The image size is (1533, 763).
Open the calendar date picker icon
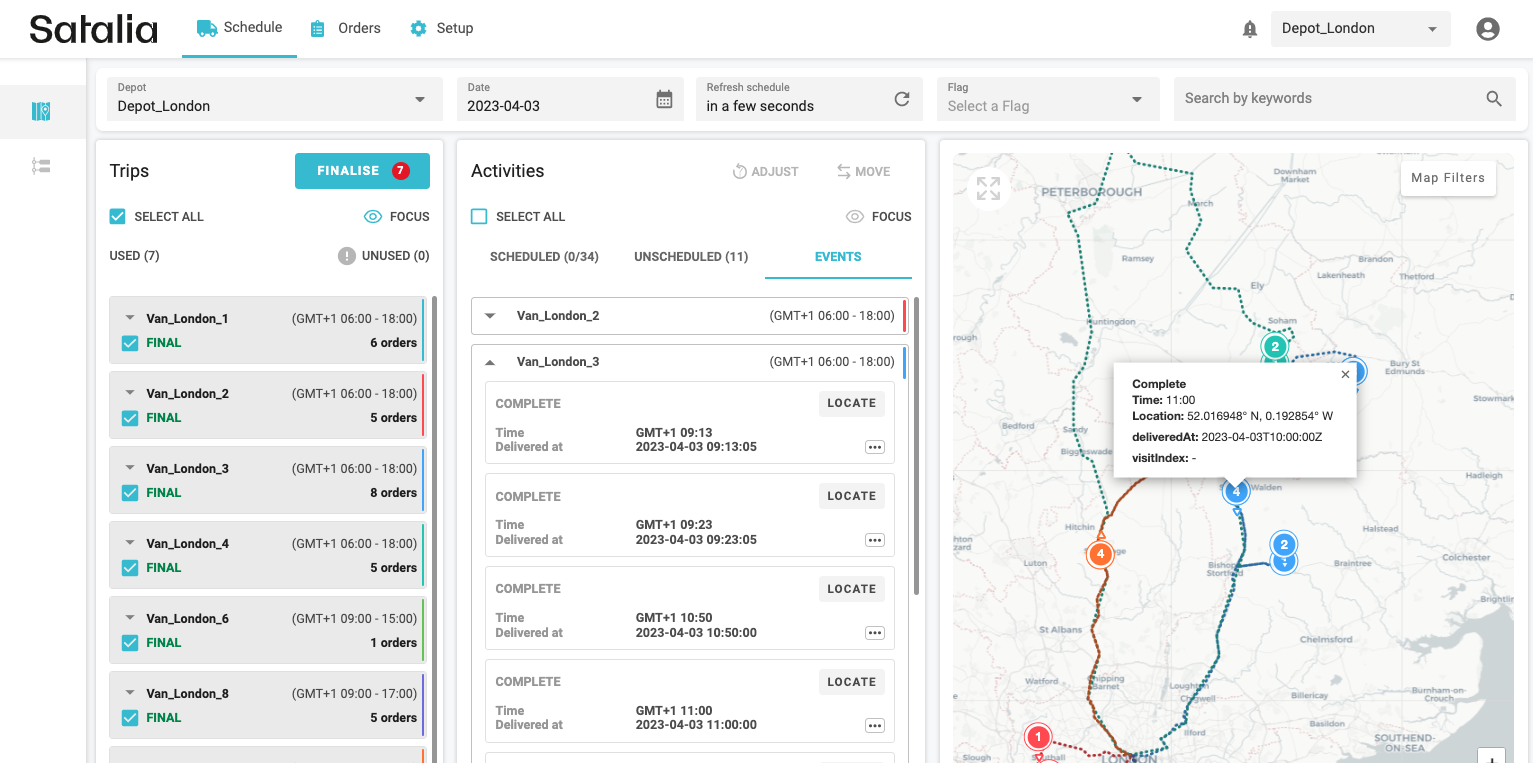pos(664,99)
